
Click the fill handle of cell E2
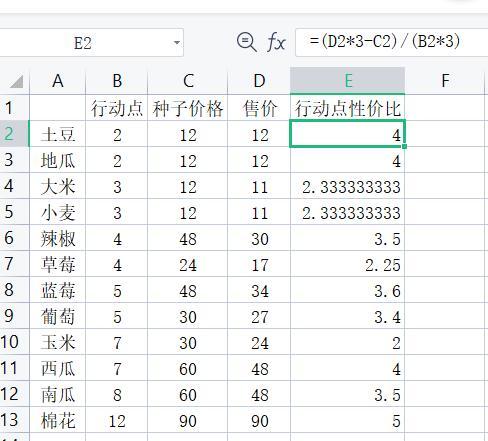tap(404, 146)
